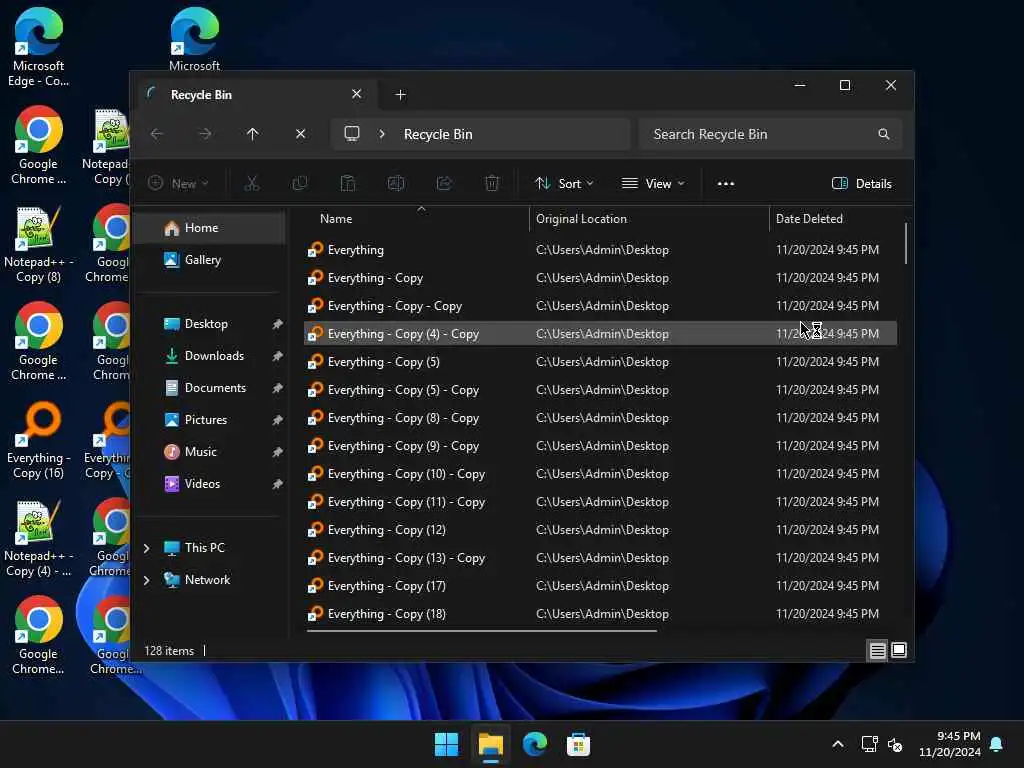Select Notepad++ - Copy (8) desktop icon
The width and height of the screenshot is (1024, 768).
click(x=39, y=244)
